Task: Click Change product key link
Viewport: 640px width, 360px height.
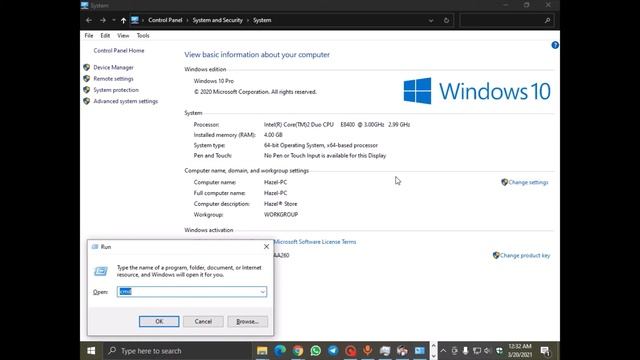Action: 525,256
